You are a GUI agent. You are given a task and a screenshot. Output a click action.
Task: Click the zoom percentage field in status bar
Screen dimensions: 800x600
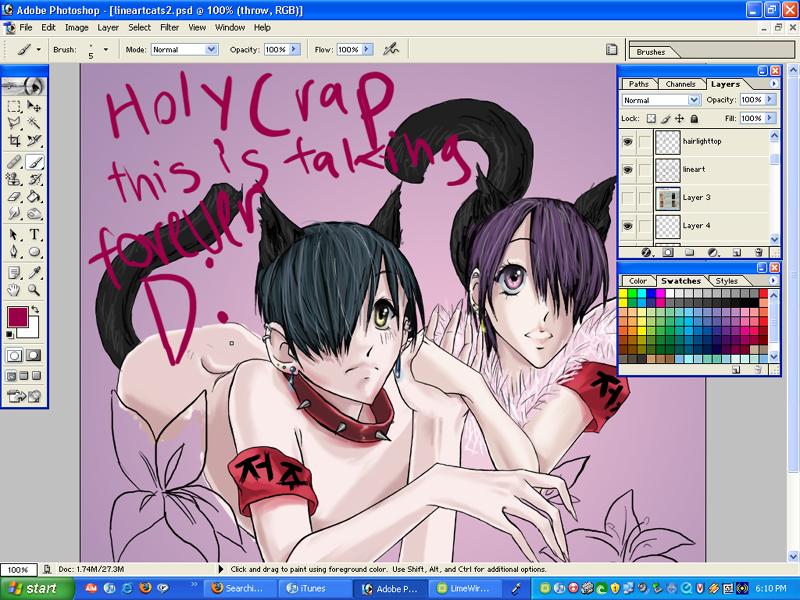click(18, 569)
